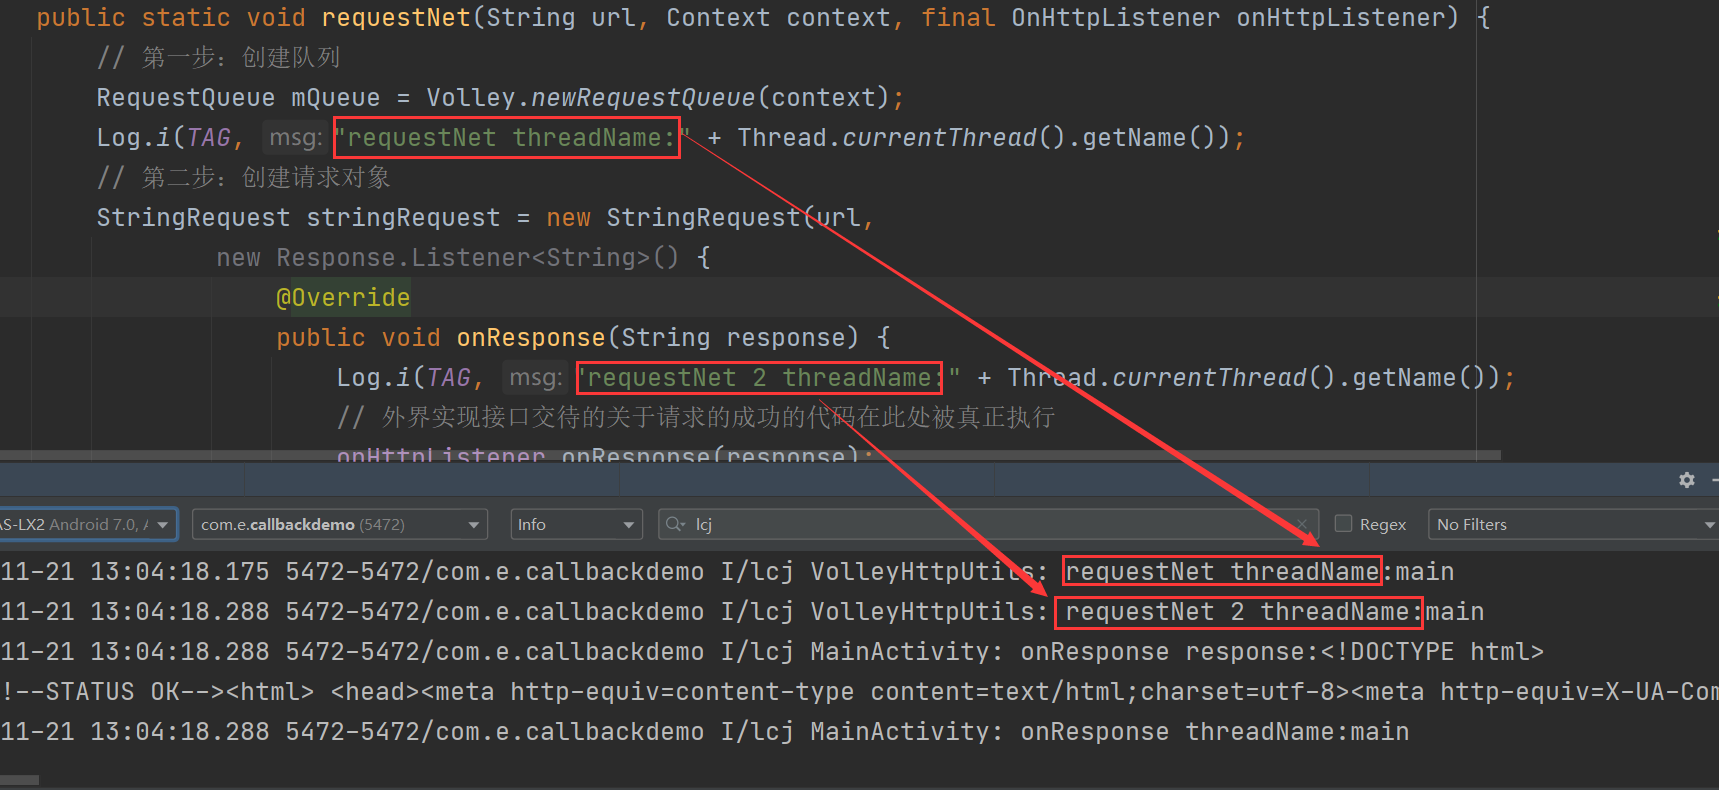Click the Response.Listener<String> line
The width and height of the screenshot is (1719, 790).
click(463, 258)
